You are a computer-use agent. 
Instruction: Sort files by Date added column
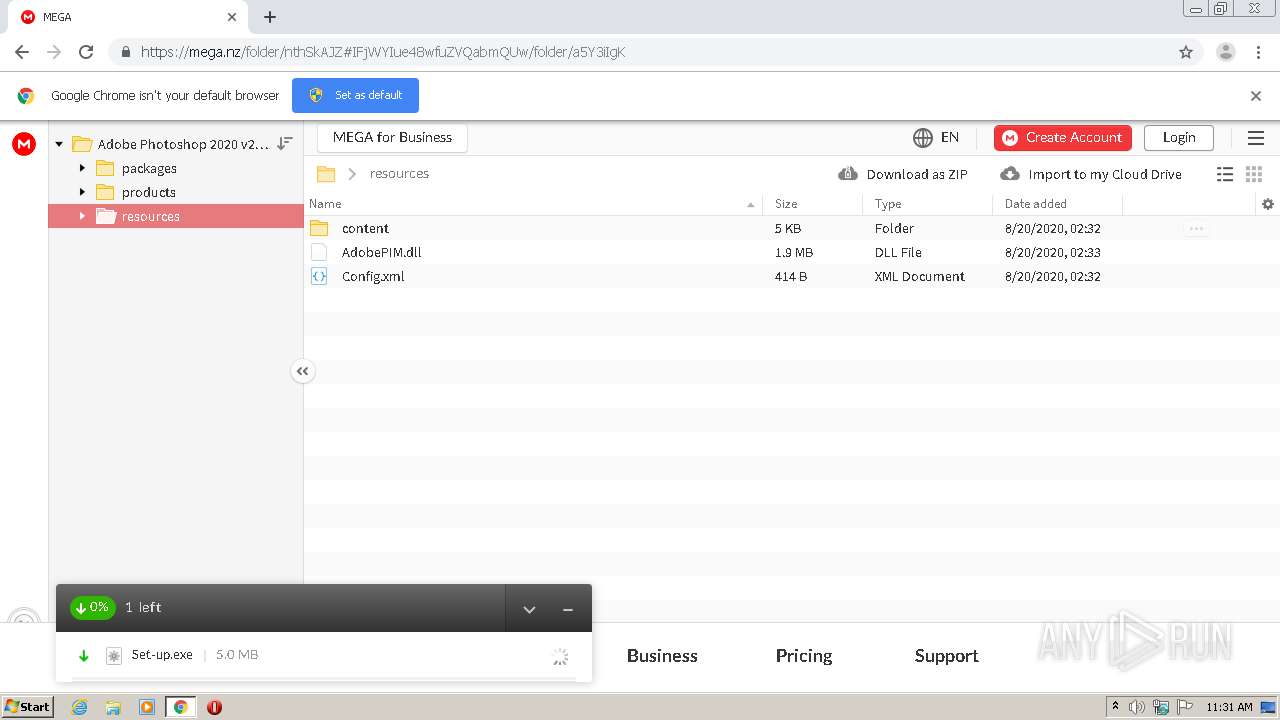1058,204
